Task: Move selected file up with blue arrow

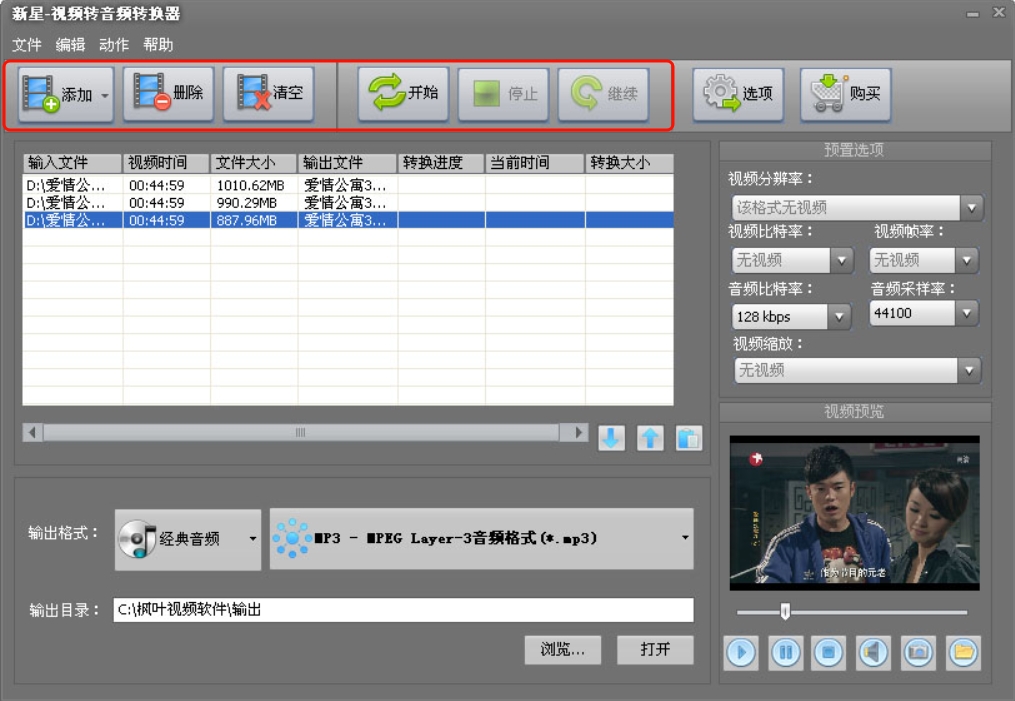Action: click(x=650, y=438)
